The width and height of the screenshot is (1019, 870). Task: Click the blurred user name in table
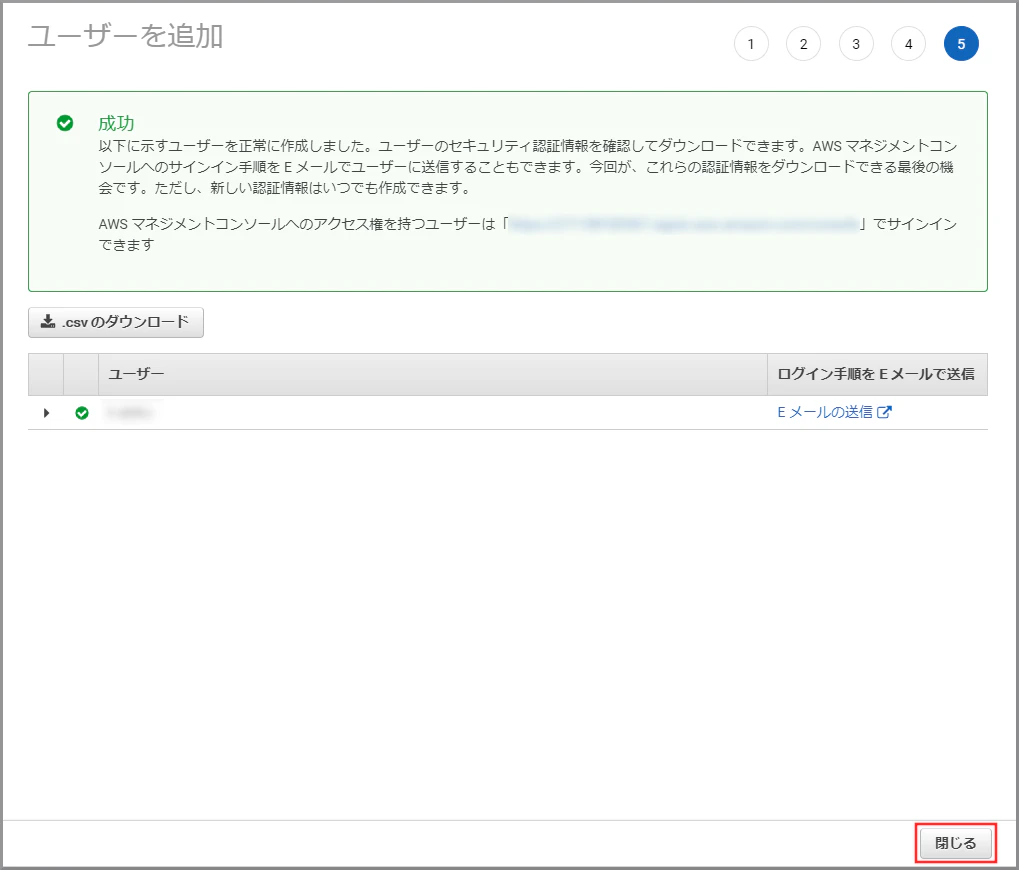[x=129, y=413]
